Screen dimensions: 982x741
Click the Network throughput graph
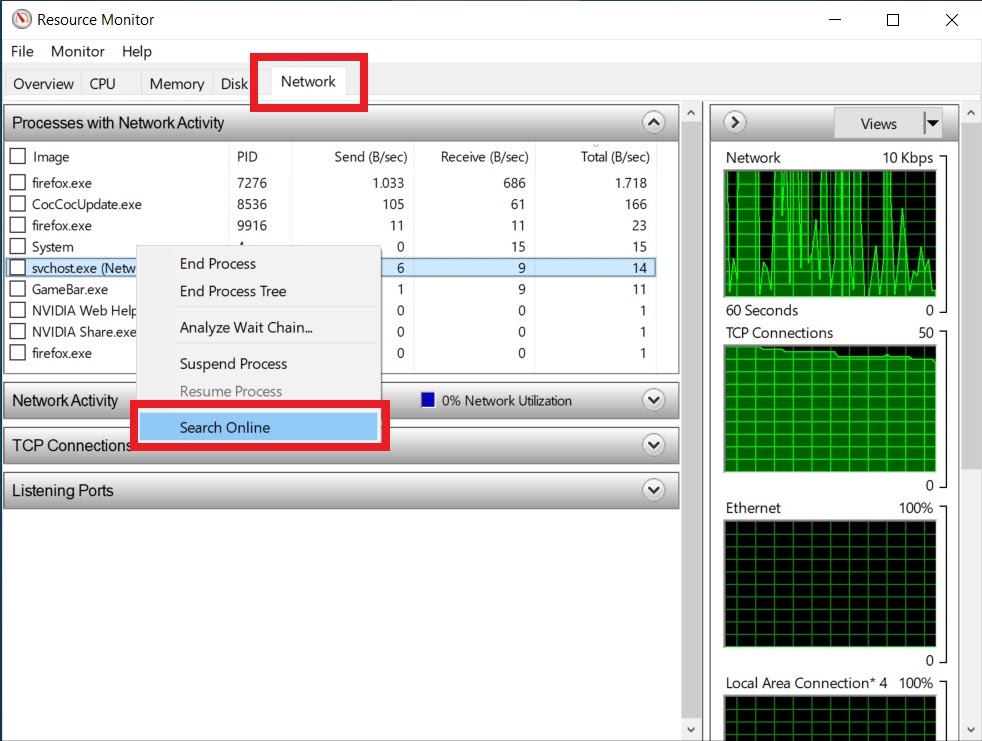coord(830,233)
